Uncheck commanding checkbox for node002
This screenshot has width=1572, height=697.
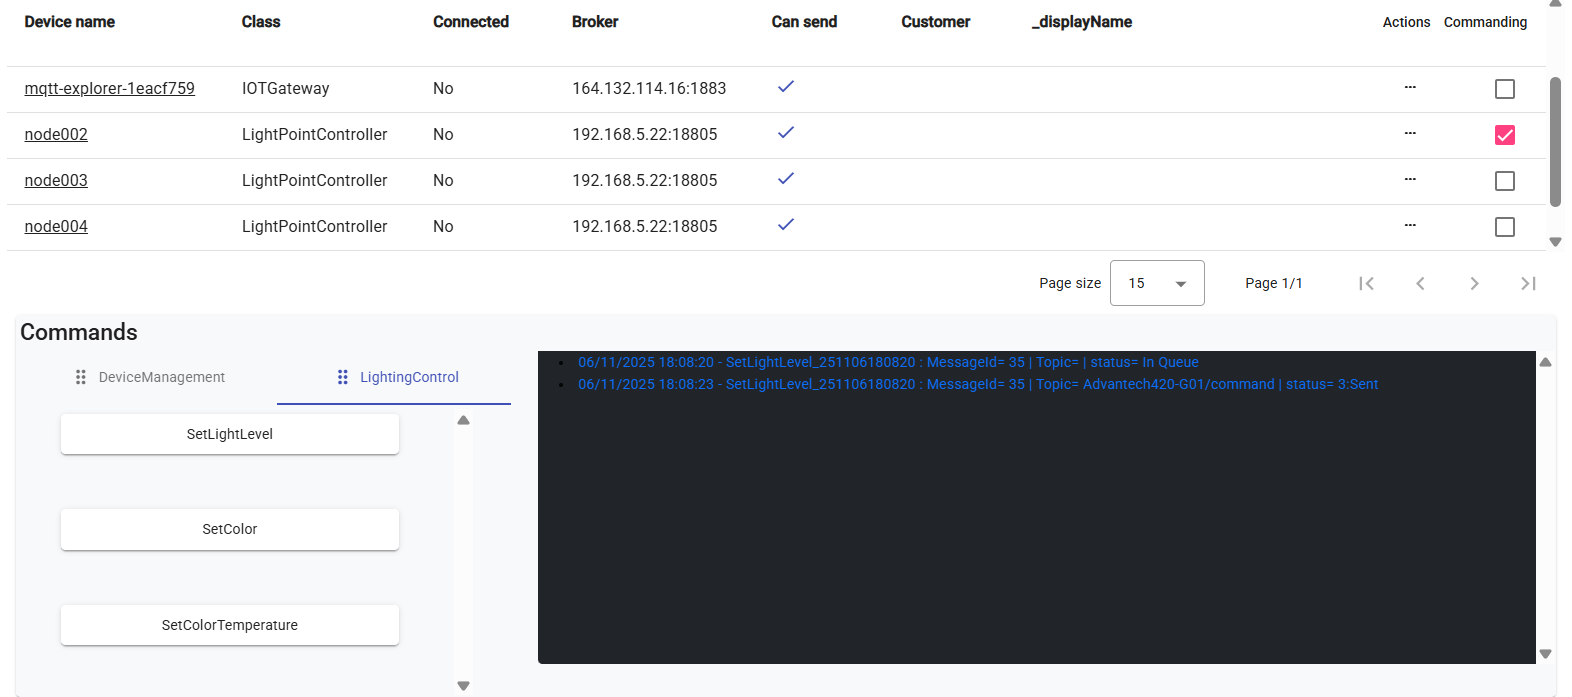1504,135
